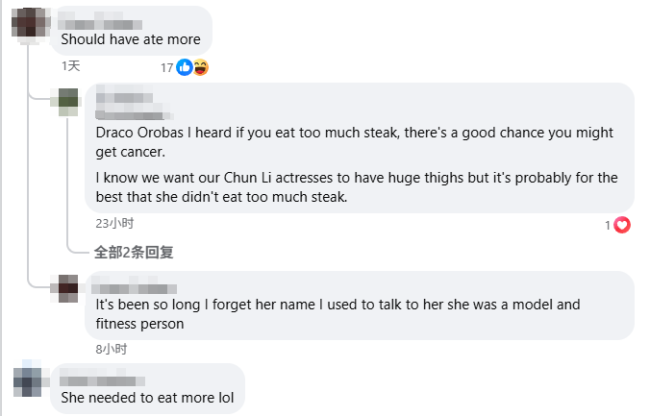Click the 'Should have ate more' comment text
The width and height of the screenshot is (650, 416).
point(131,39)
